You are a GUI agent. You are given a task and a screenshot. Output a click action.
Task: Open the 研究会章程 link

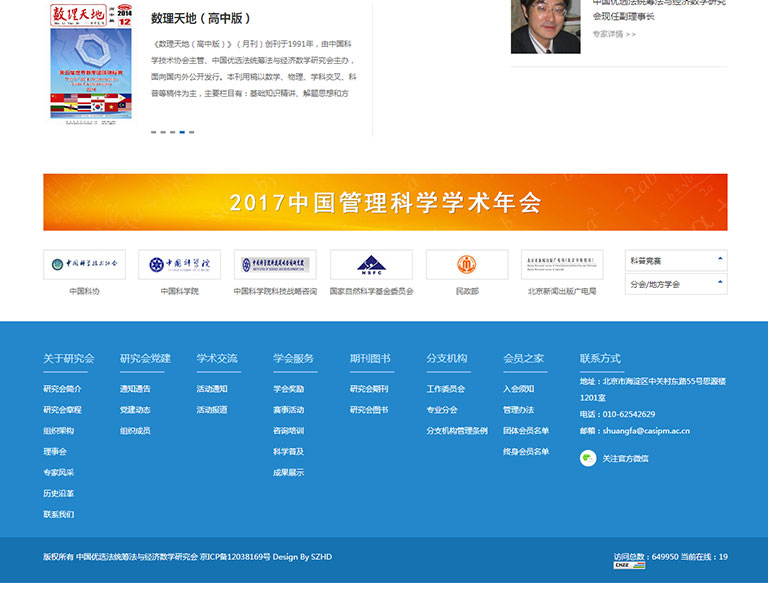coord(62,410)
